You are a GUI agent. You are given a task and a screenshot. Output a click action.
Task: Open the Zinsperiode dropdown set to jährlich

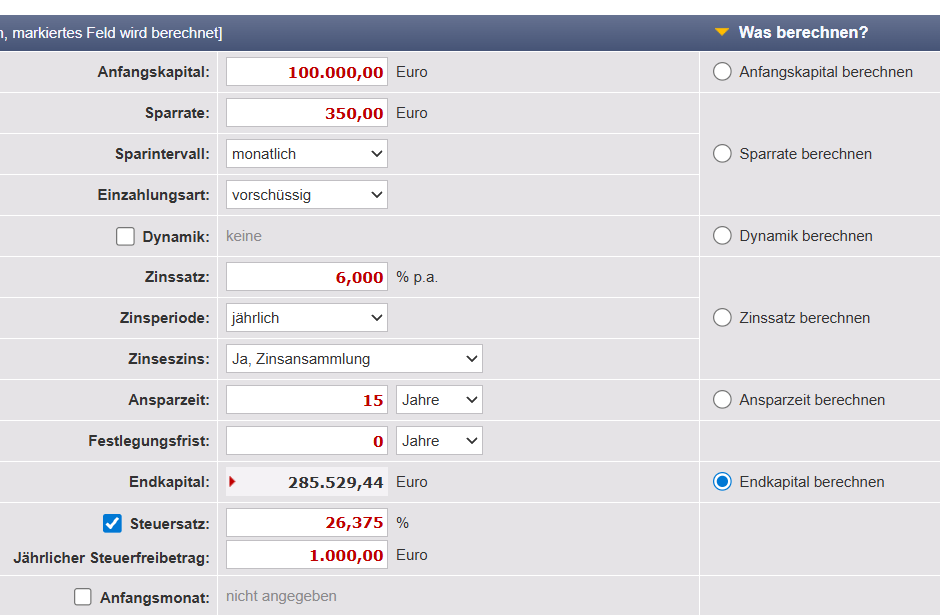(x=307, y=318)
